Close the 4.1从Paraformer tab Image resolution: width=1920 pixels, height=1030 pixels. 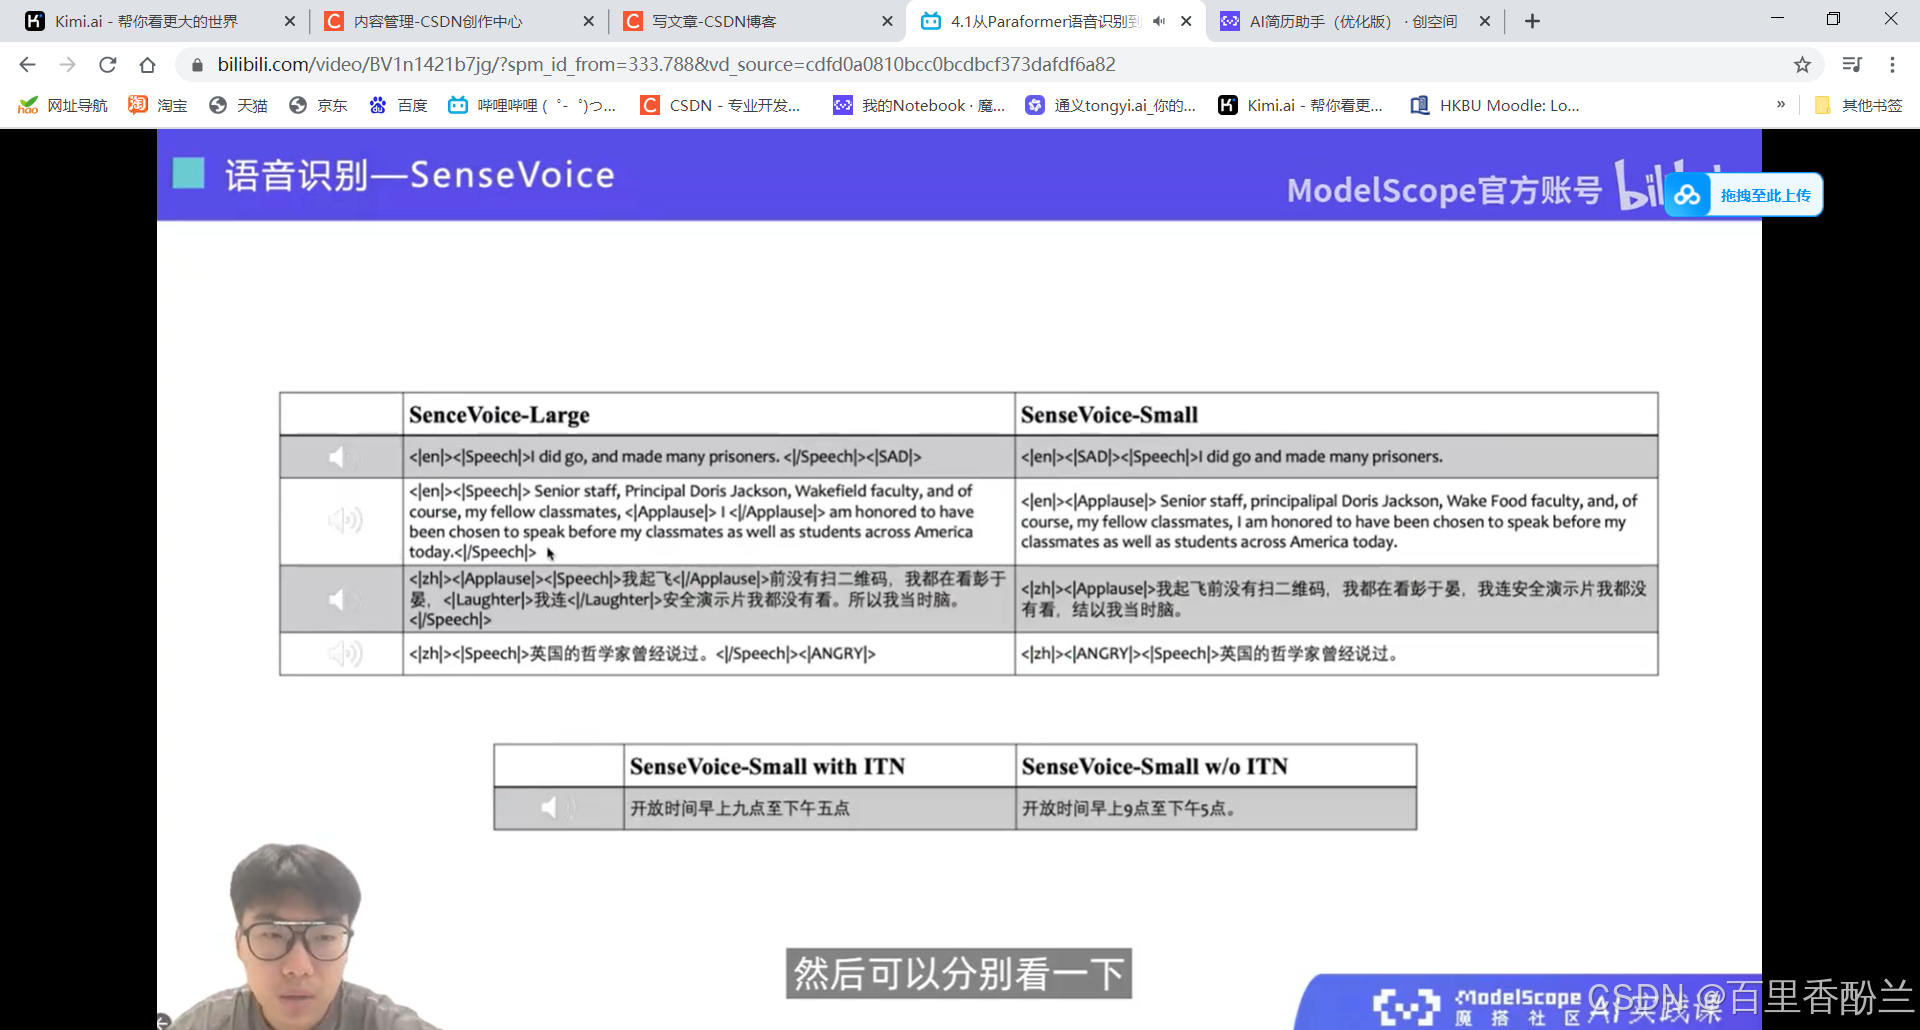1186,21
